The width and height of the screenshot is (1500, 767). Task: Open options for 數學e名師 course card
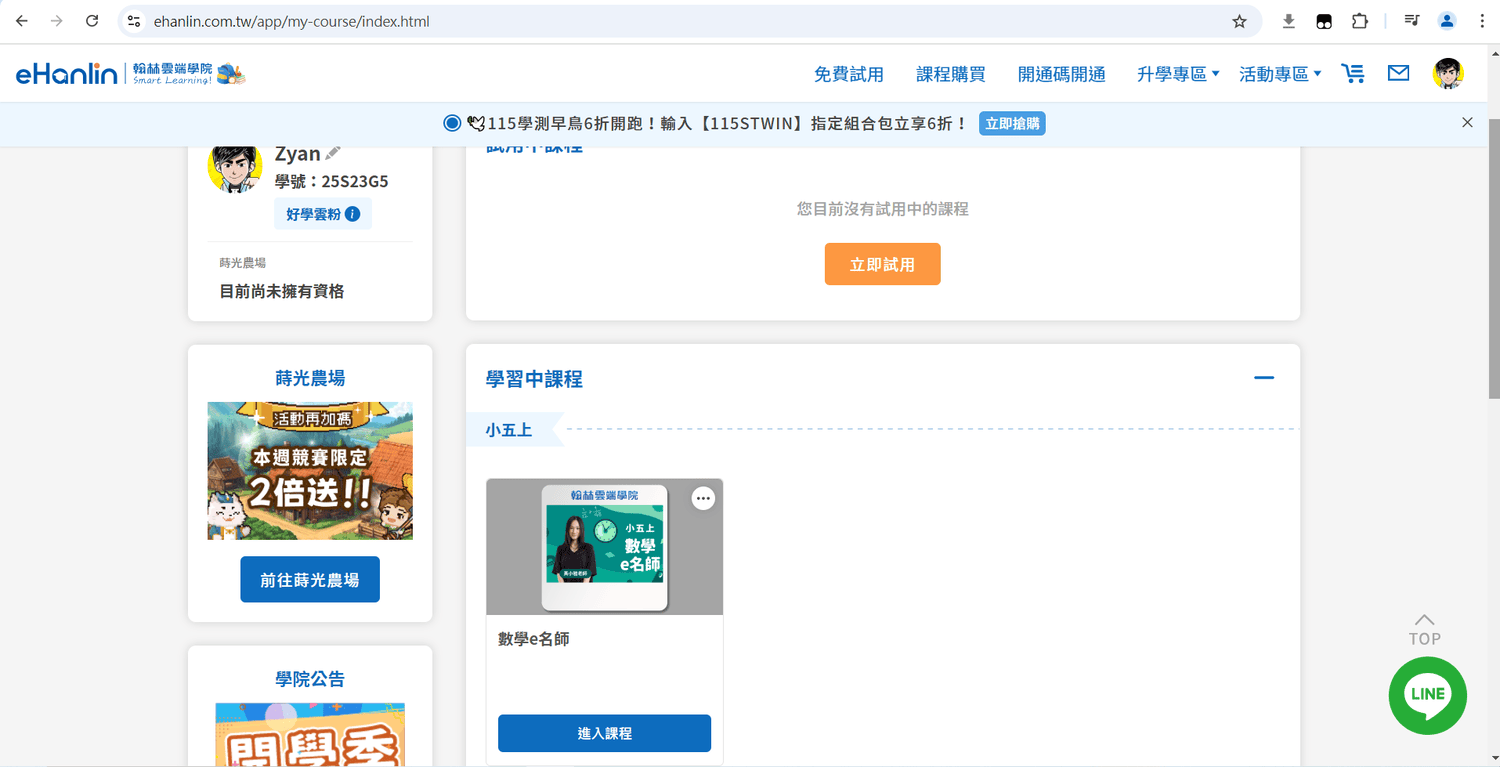[x=704, y=498]
